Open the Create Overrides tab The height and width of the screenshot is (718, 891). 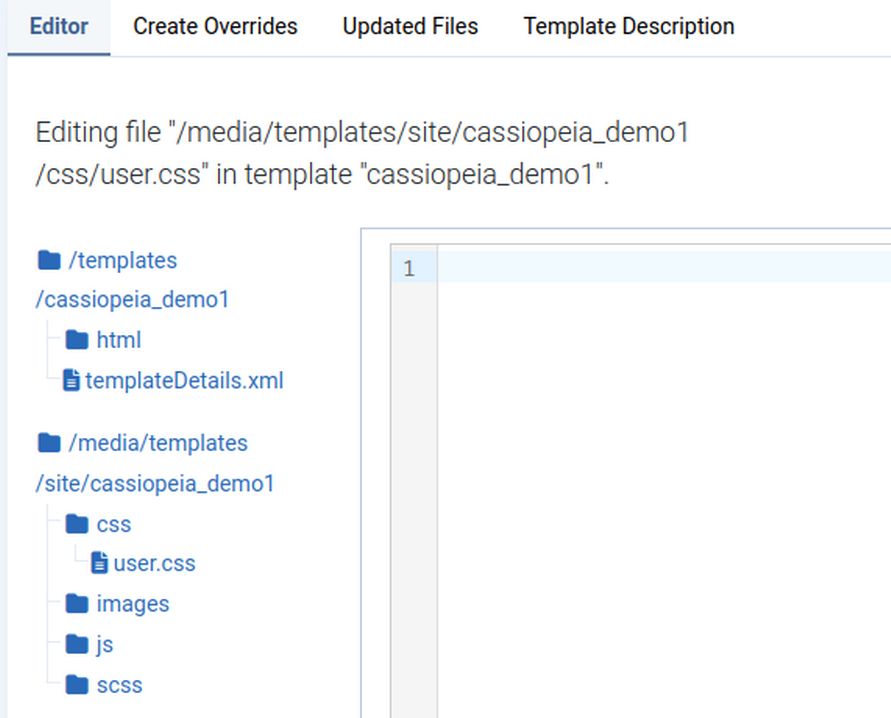pyautogui.click(x=215, y=26)
